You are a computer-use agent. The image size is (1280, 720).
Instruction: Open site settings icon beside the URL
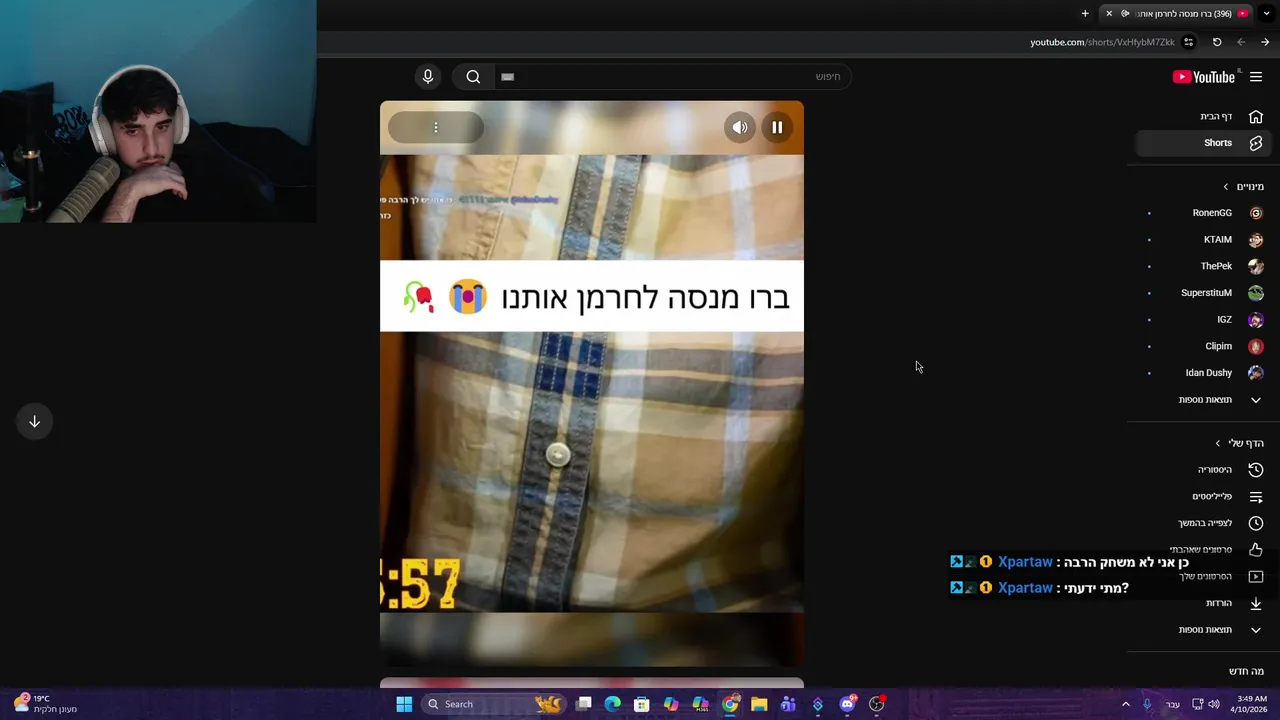[x=1189, y=42]
